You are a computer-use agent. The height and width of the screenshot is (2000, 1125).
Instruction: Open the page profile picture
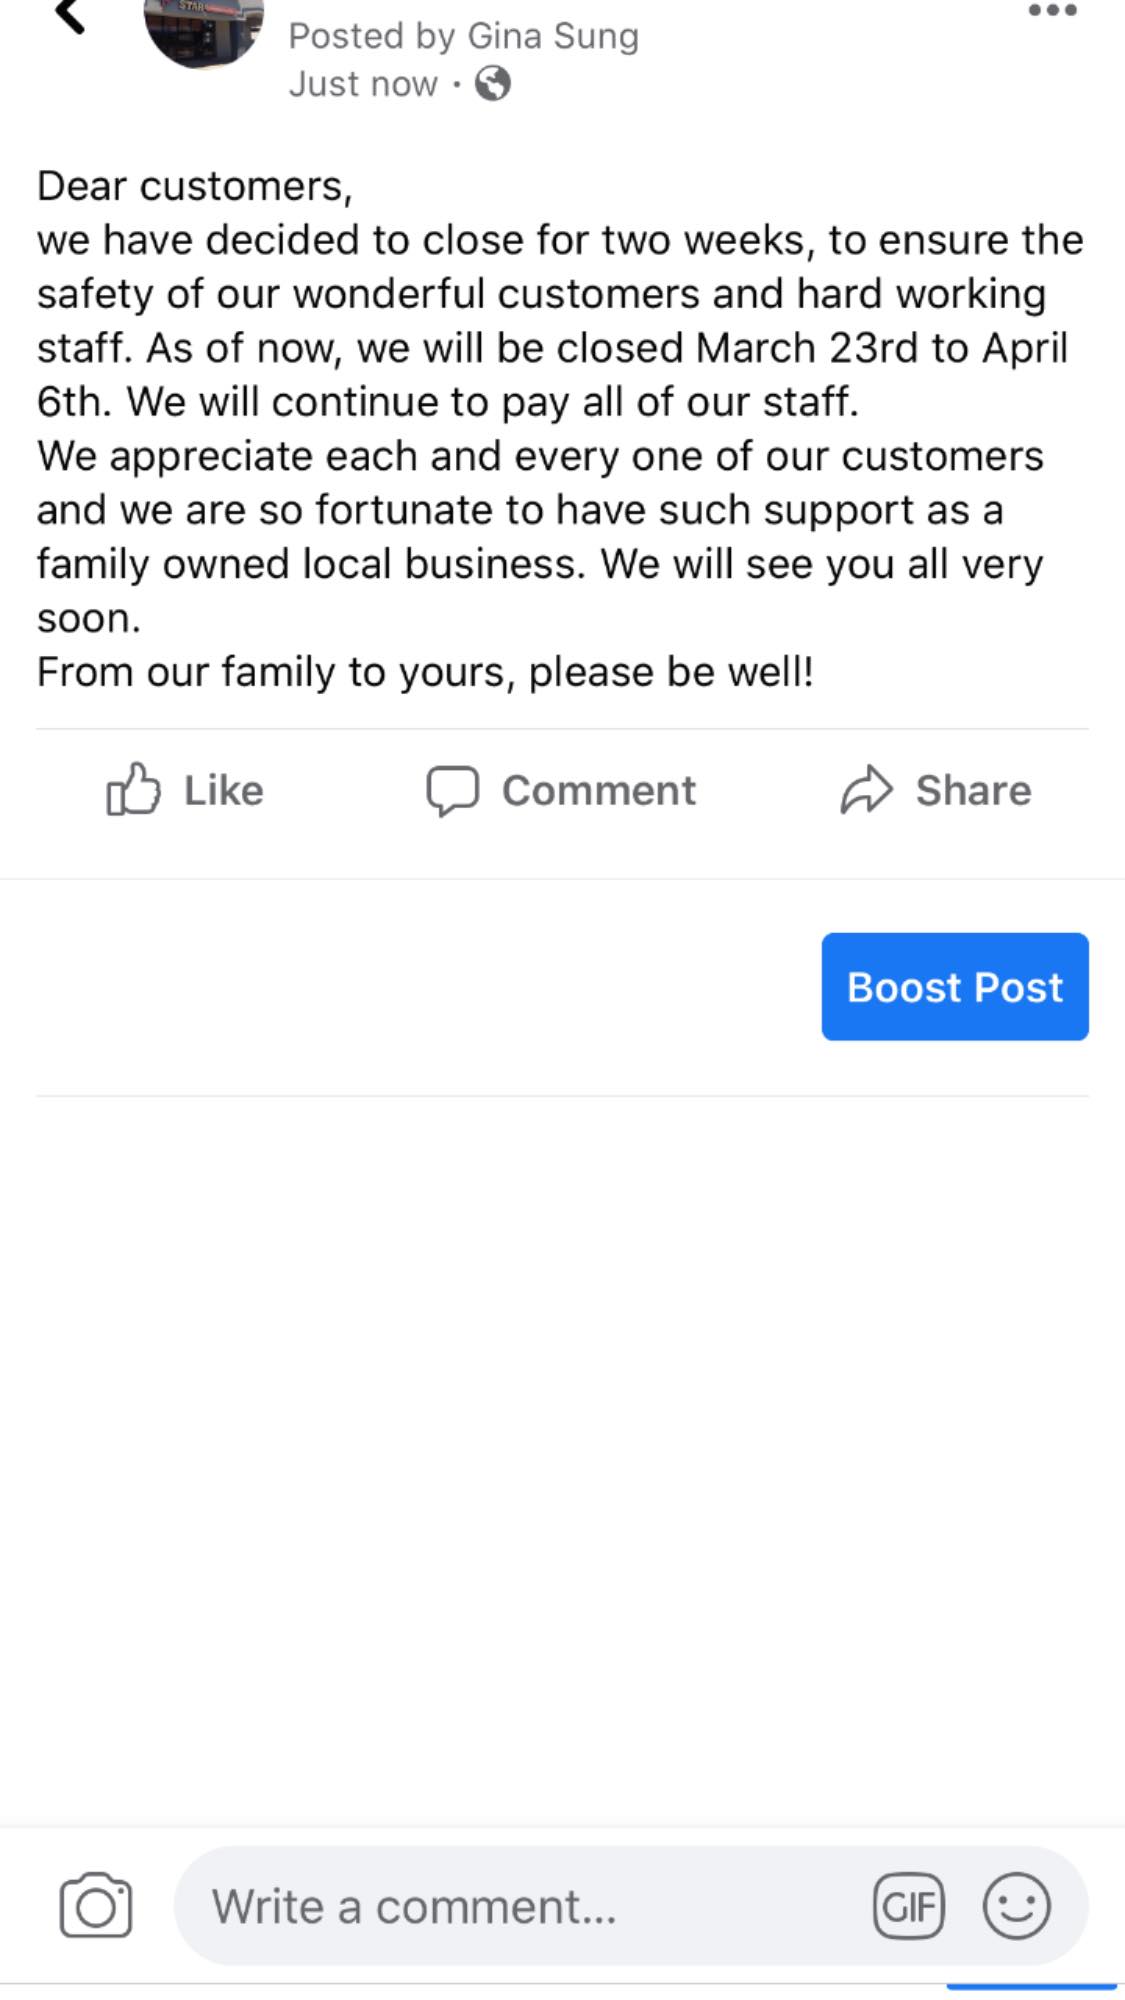coord(204,30)
